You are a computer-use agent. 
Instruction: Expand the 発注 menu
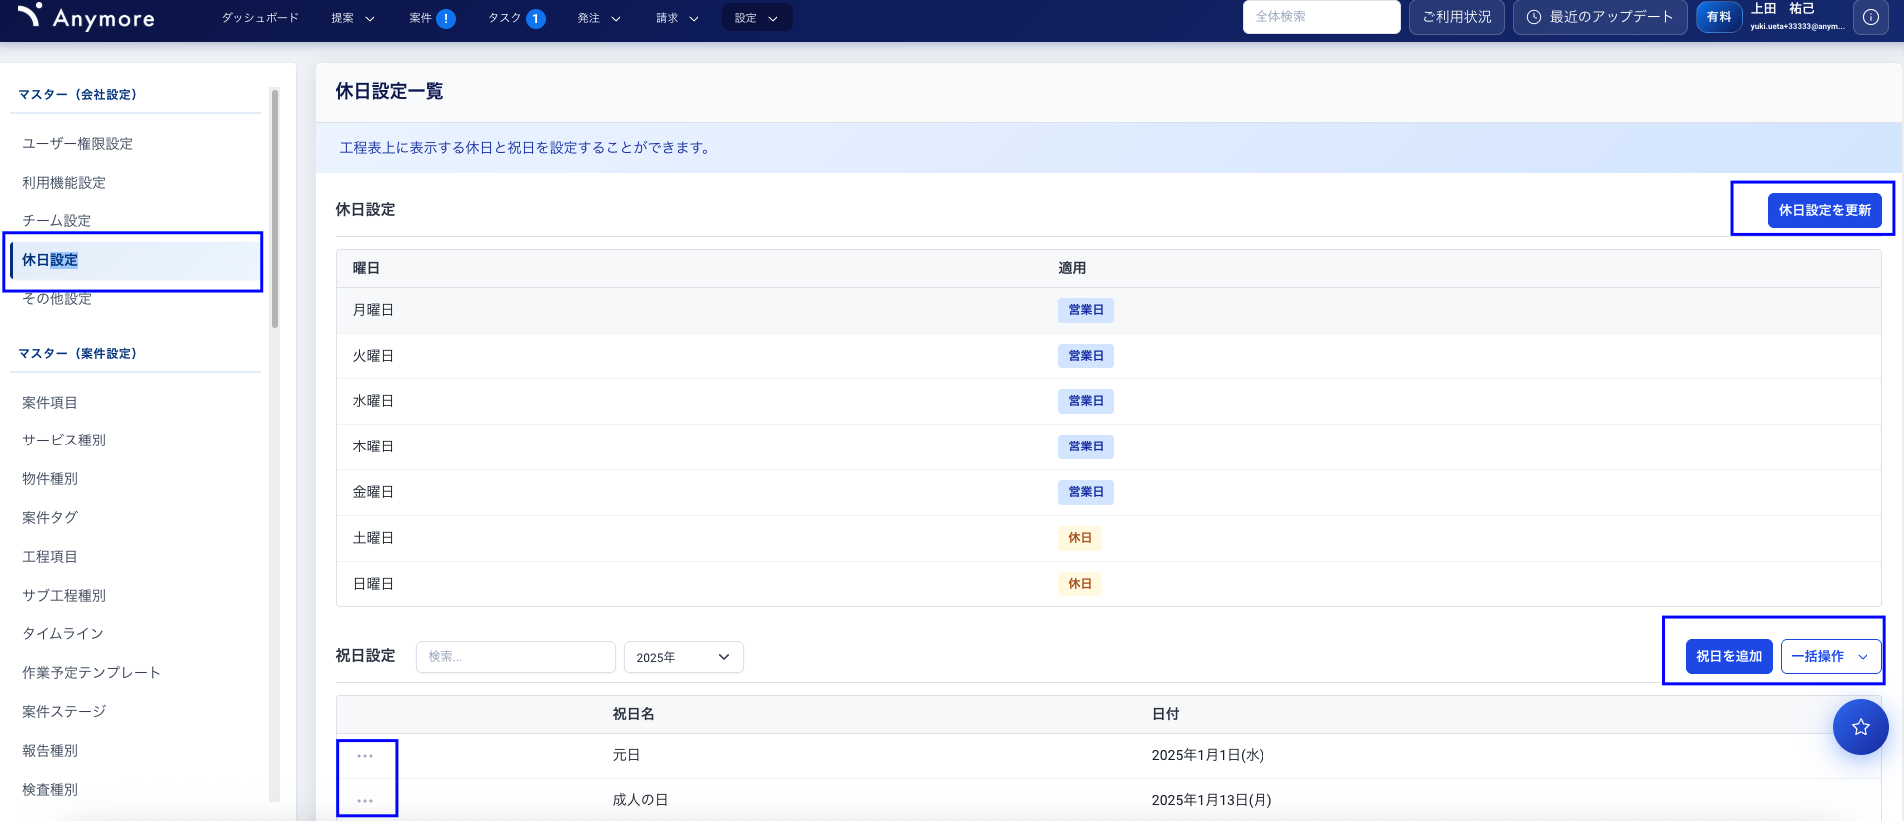(599, 18)
